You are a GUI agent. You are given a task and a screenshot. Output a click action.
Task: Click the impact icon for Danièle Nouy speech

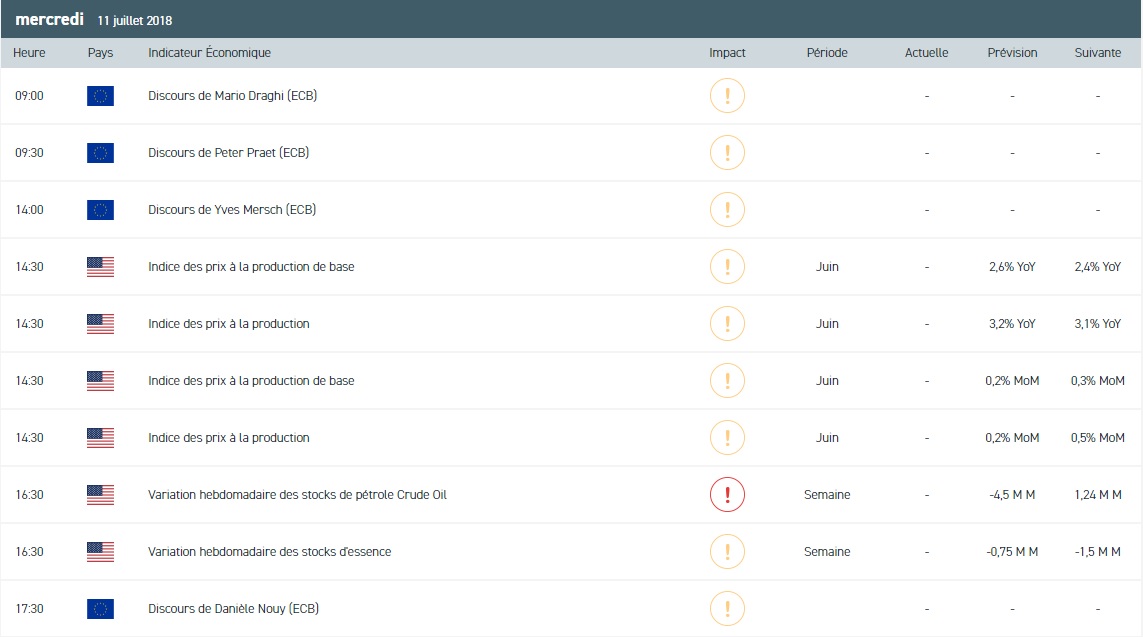[727, 609]
